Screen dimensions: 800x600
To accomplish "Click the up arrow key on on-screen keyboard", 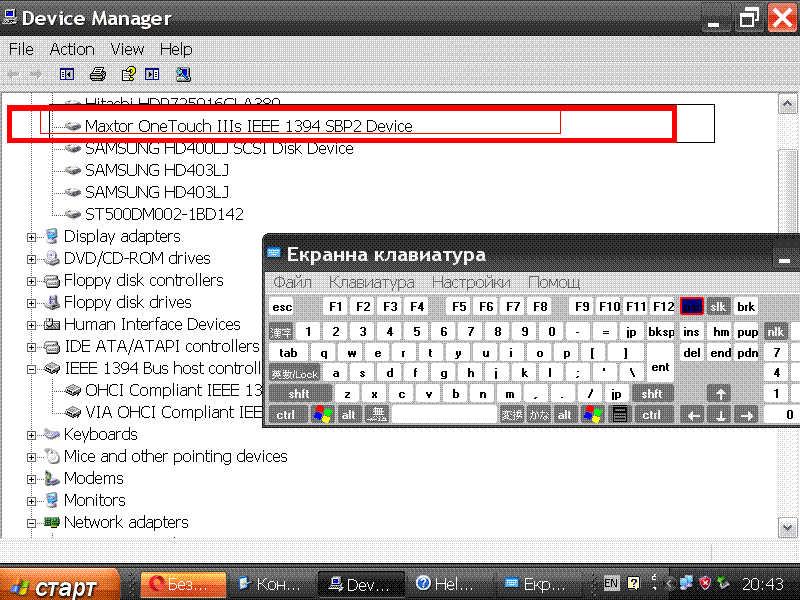I will coord(720,393).
